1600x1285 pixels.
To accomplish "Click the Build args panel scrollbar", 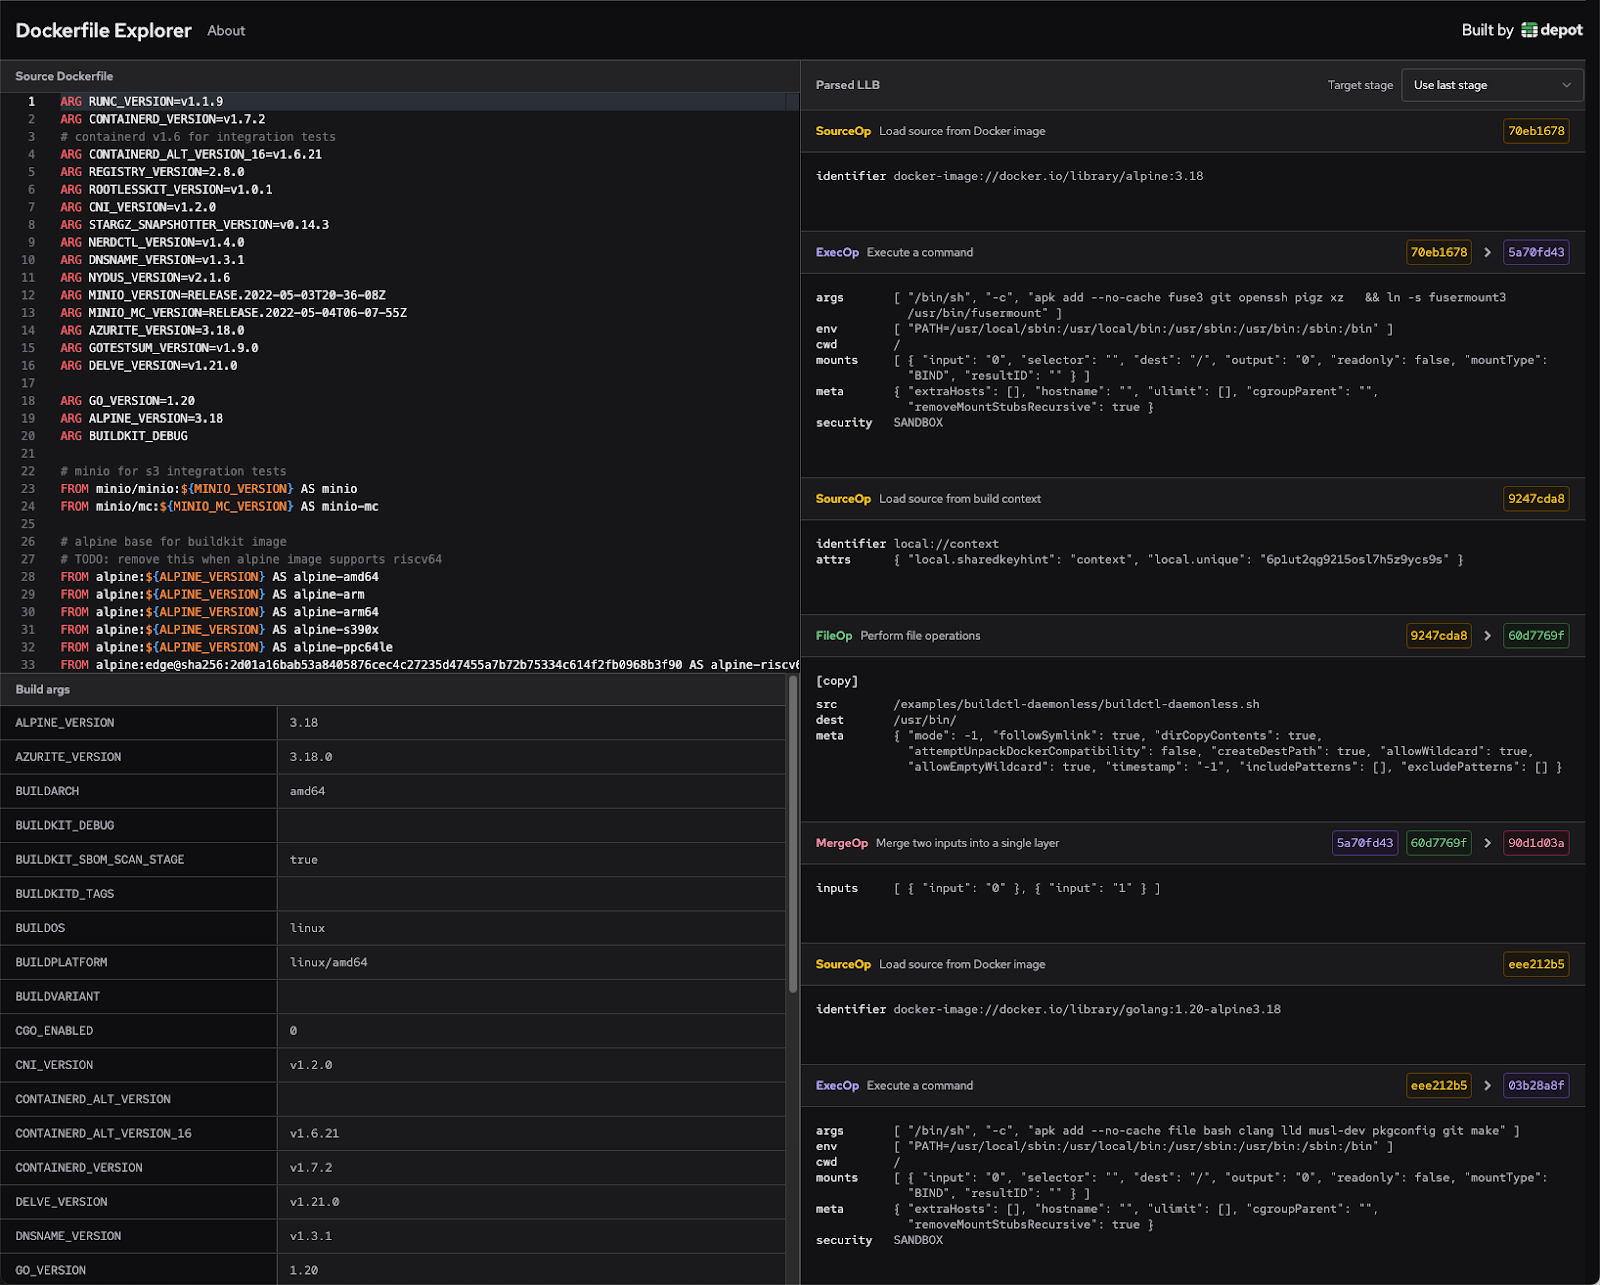I will 793,835.
